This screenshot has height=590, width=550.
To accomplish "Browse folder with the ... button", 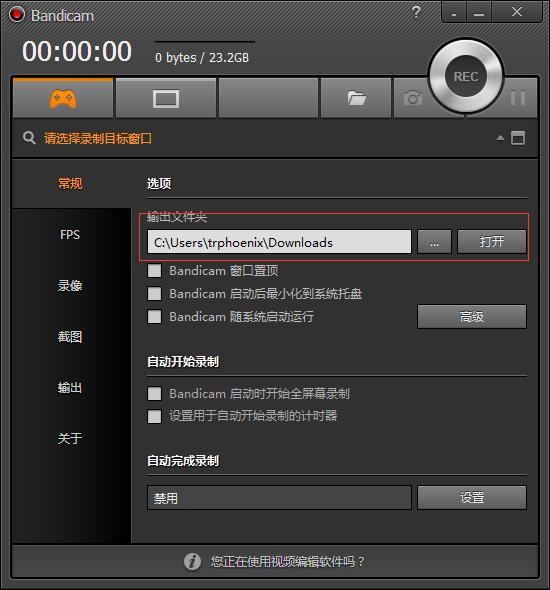I will pos(435,242).
